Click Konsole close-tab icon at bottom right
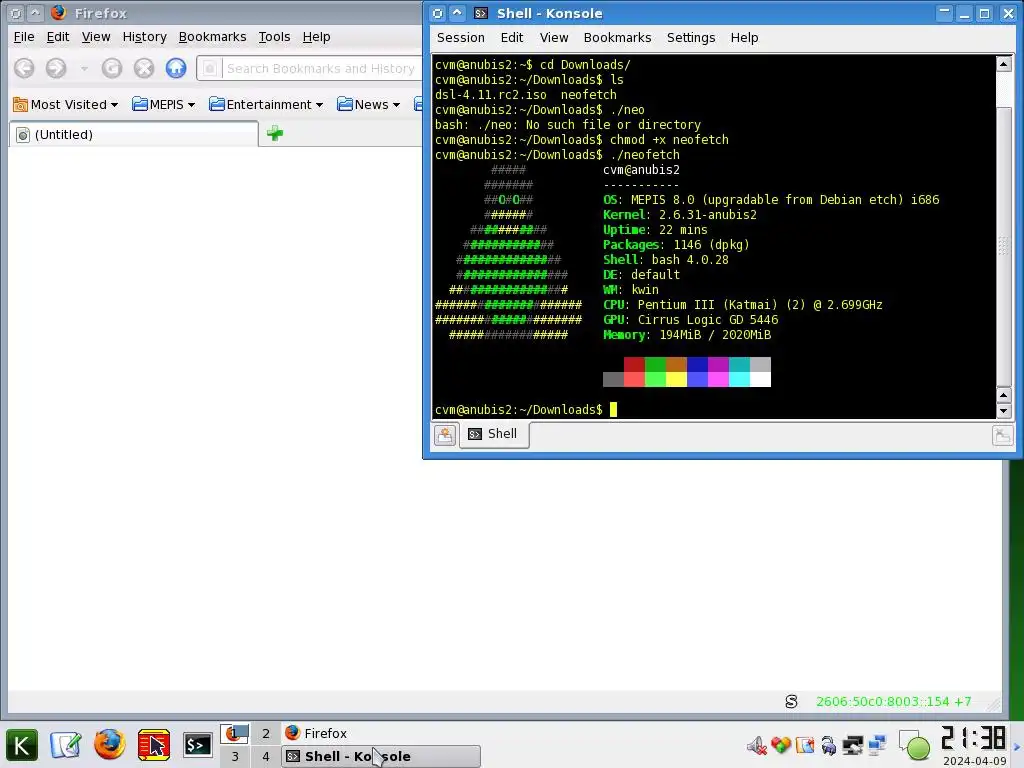1024x768 pixels. [x=1002, y=435]
